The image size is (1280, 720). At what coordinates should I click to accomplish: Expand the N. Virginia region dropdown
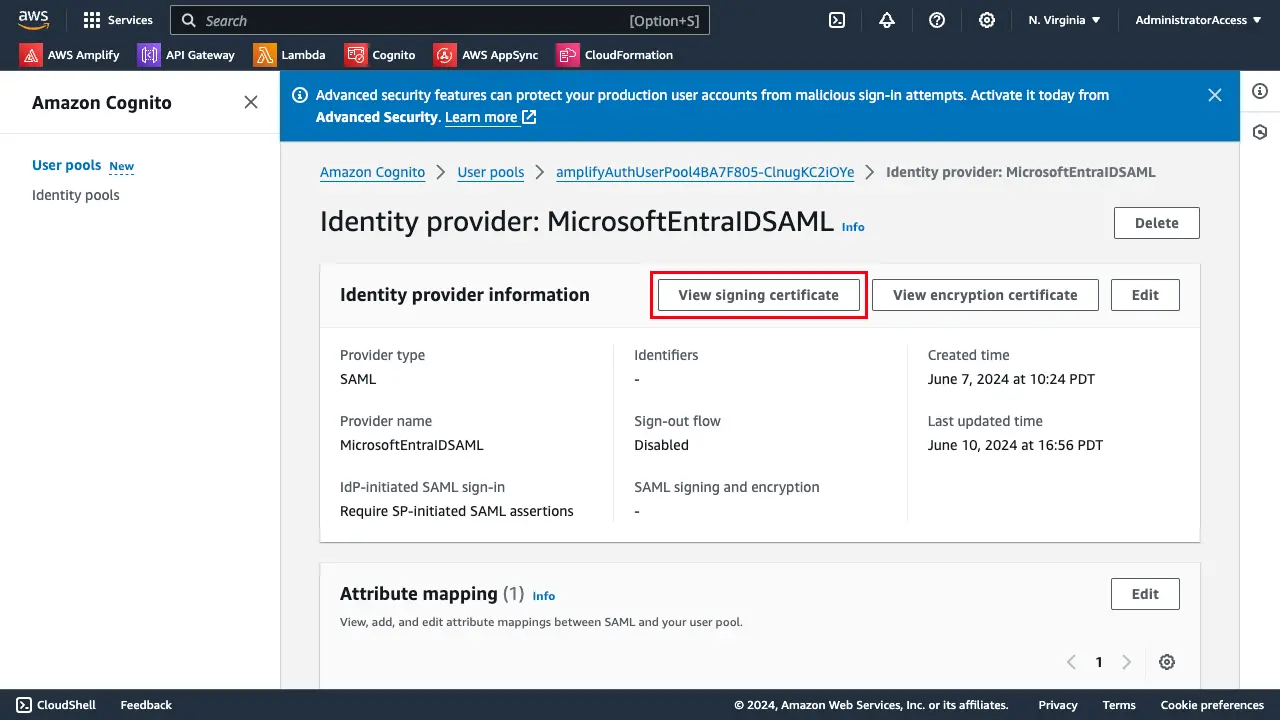(x=1064, y=20)
